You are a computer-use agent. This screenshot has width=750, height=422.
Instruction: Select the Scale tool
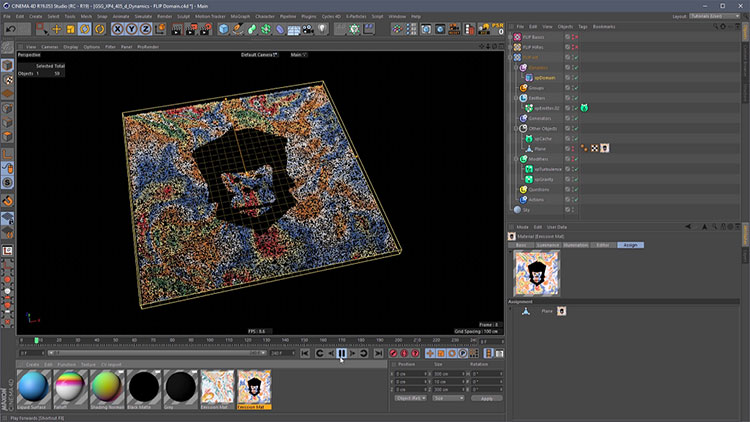click(x=70, y=29)
